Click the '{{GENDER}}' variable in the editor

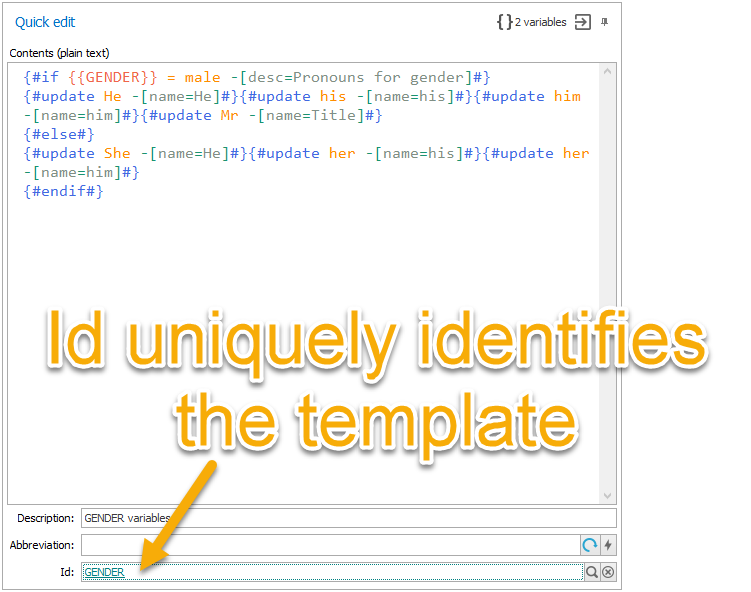point(113,77)
